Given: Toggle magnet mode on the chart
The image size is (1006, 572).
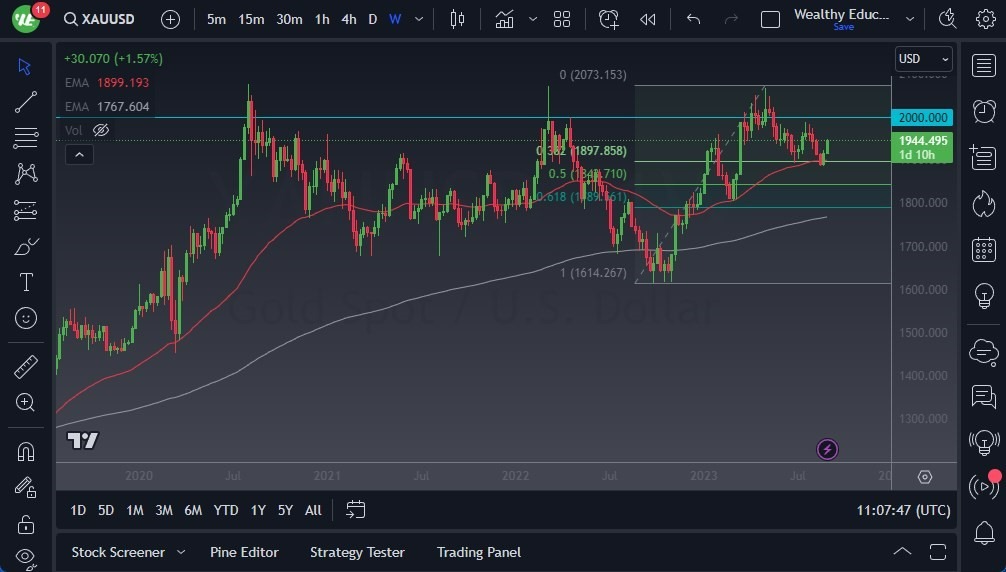Looking at the screenshot, I should point(26,451).
